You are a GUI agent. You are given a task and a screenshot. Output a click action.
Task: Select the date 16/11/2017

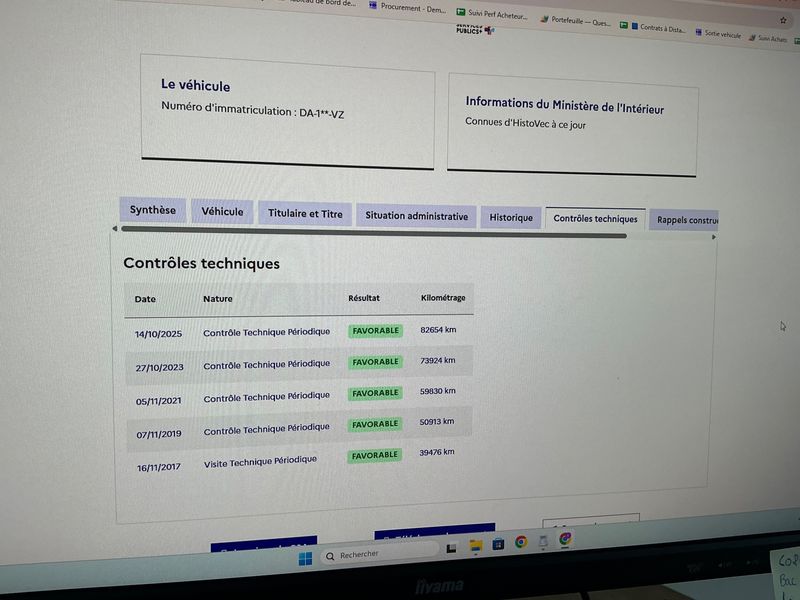pos(159,467)
